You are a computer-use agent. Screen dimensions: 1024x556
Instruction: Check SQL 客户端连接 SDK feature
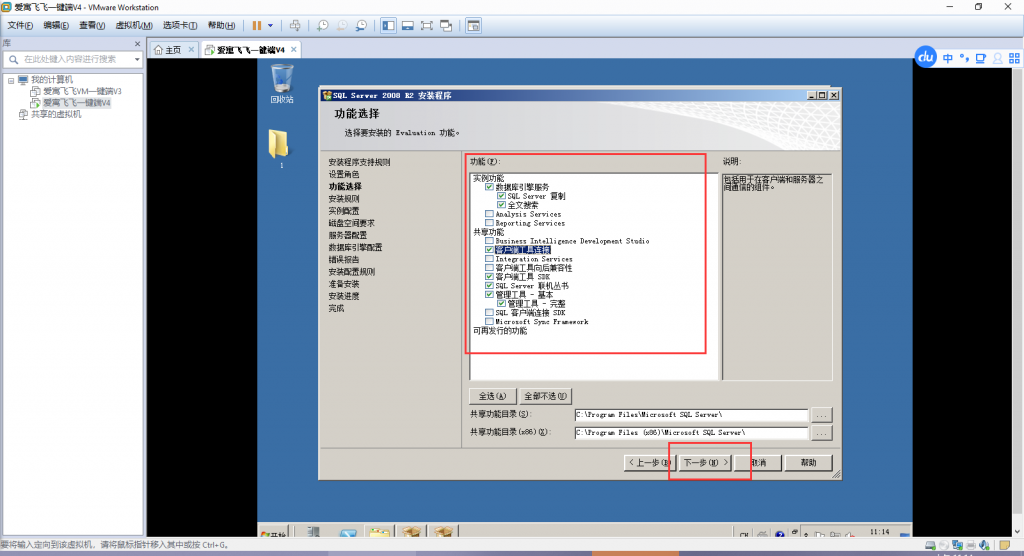(x=489, y=313)
